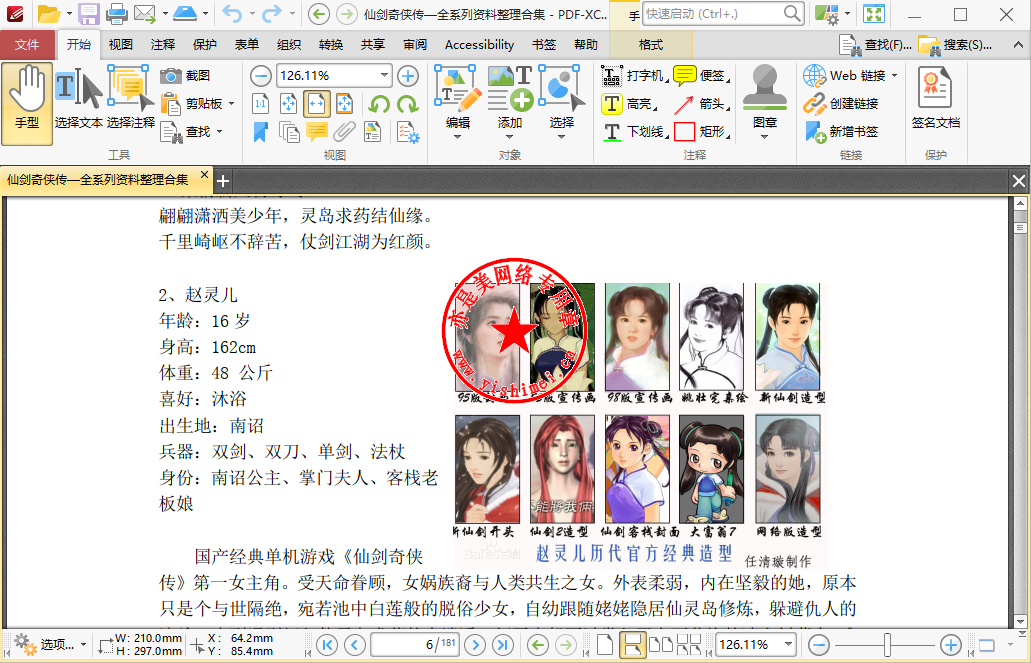Toggle Fit Page view mode

coord(289,103)
